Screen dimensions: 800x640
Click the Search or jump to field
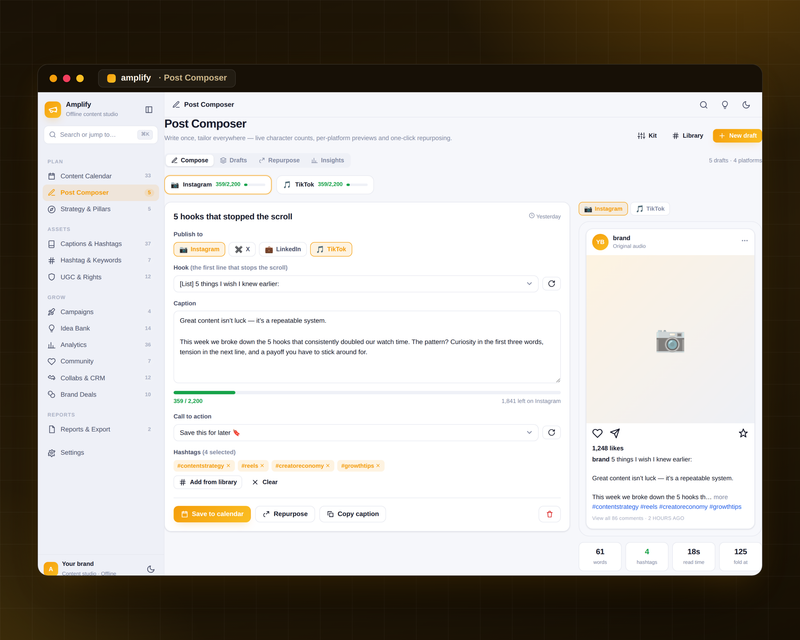click(x=101, y=135)
